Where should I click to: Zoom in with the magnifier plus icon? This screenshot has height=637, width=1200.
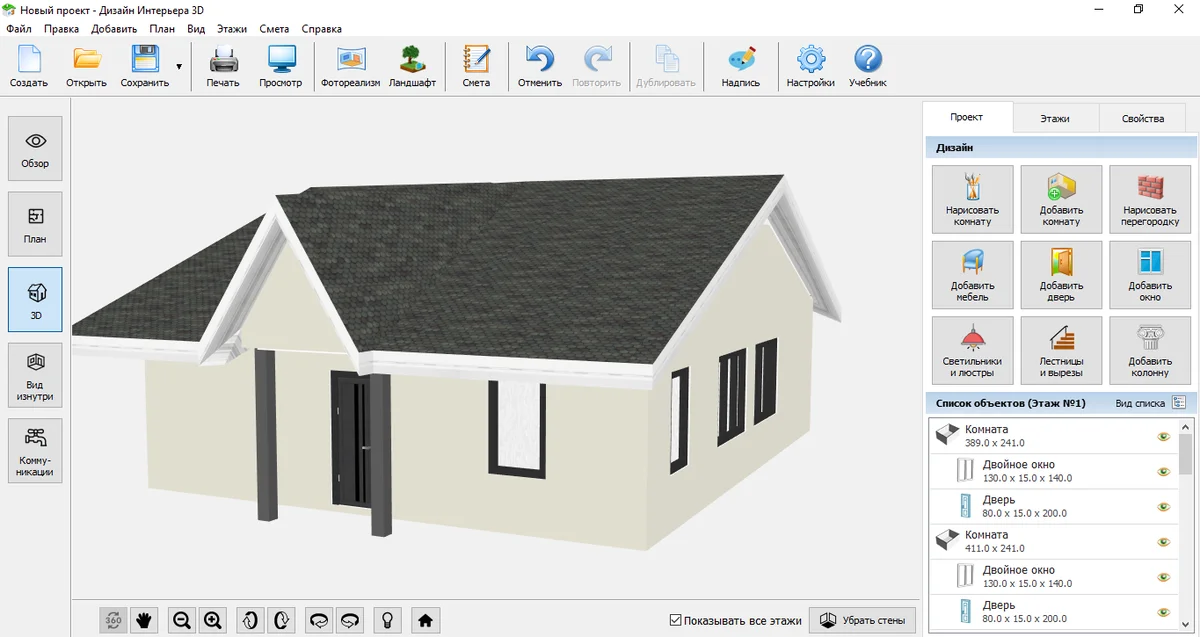[213, 620]
